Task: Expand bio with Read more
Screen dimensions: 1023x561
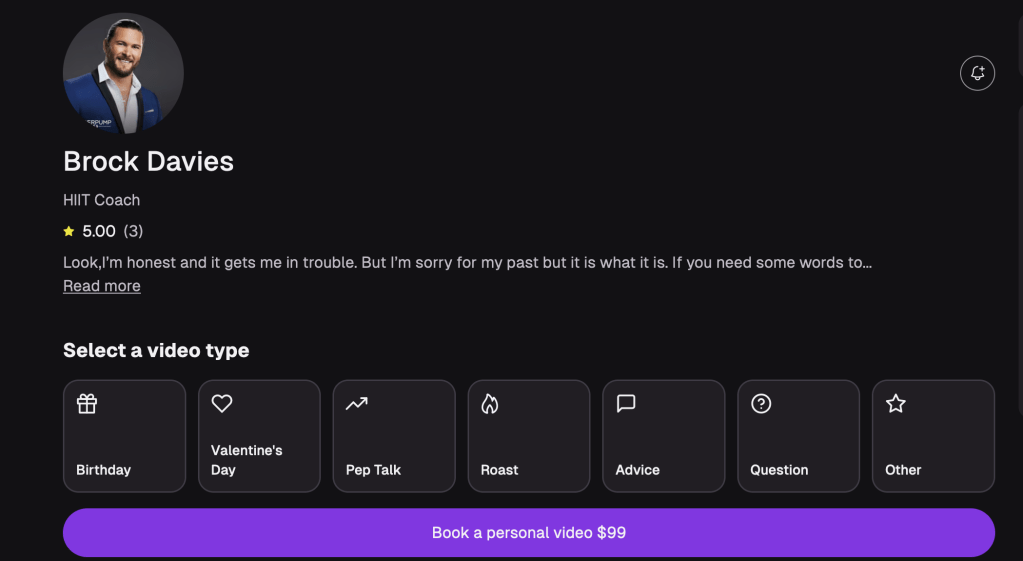Action: [x=101, y=286]
